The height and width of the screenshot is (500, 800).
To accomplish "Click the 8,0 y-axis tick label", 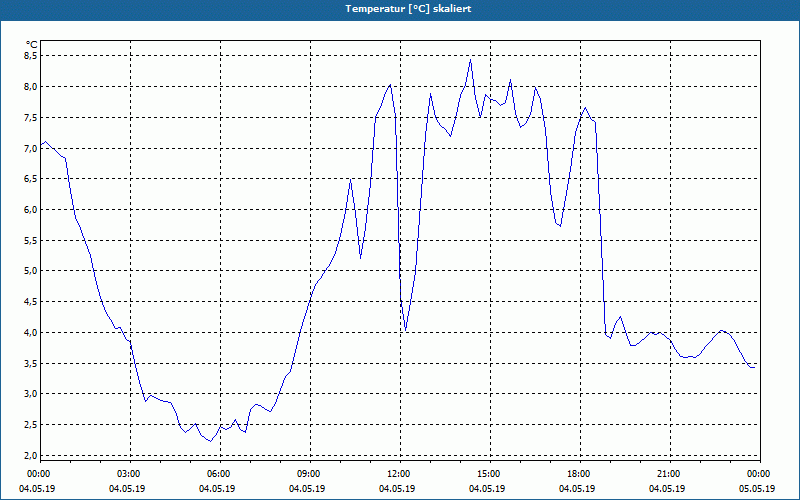I will [31, 86].
